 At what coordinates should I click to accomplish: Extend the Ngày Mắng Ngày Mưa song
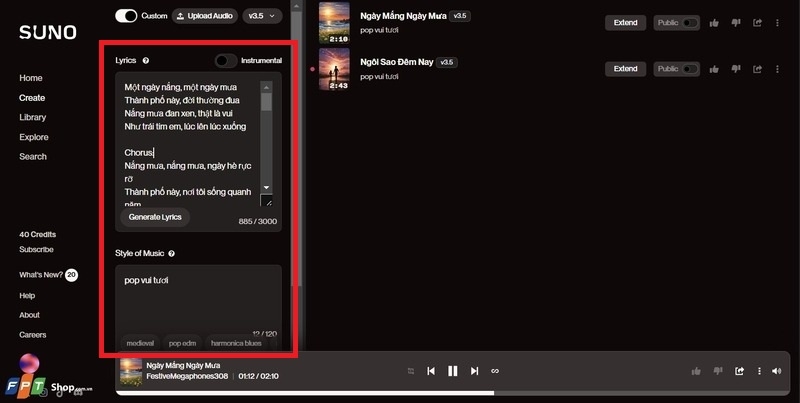pos(626,23)
